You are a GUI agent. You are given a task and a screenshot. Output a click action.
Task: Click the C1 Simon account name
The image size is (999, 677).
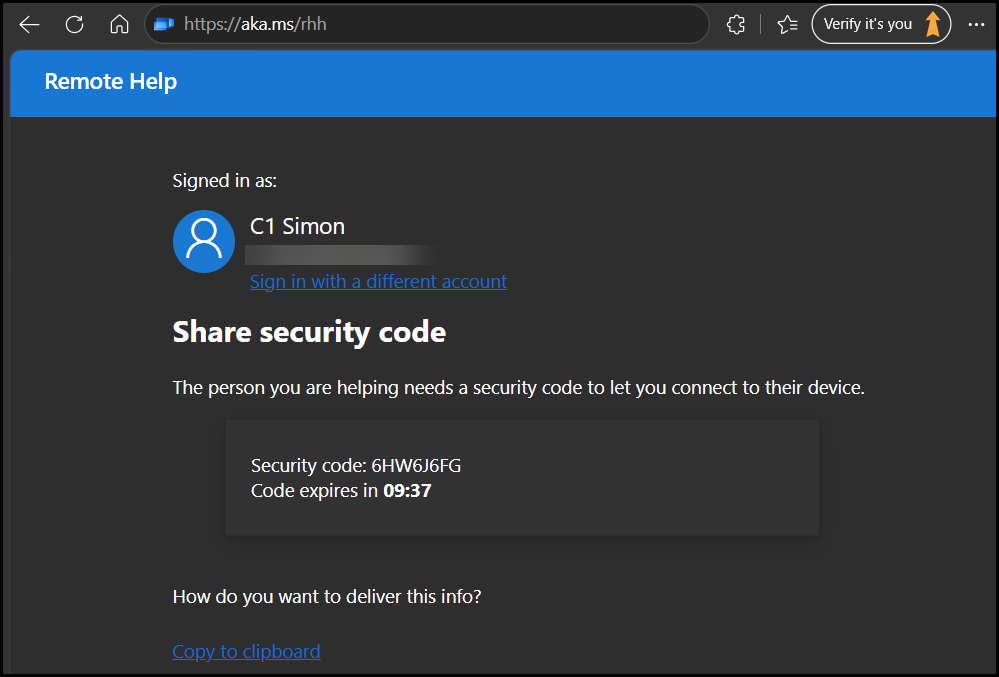point(298,226)
